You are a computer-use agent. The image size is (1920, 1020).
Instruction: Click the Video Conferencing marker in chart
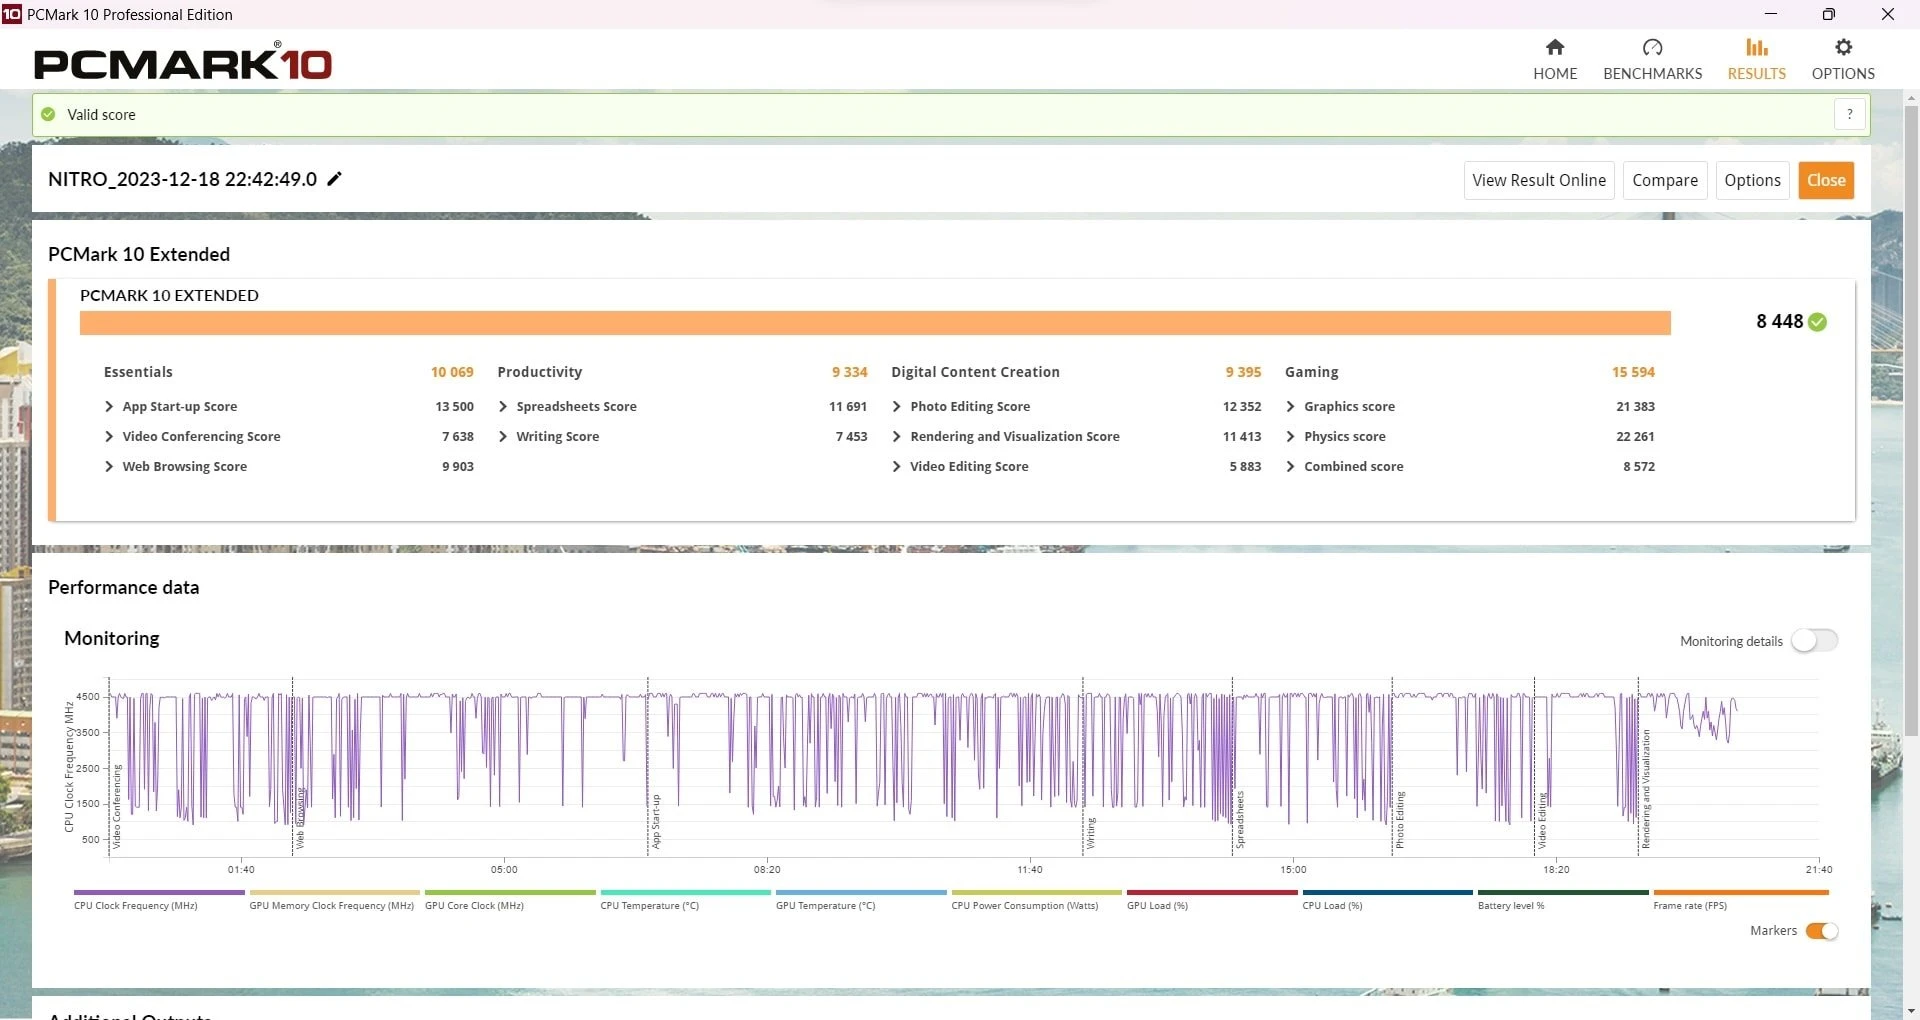click(116, 807)
